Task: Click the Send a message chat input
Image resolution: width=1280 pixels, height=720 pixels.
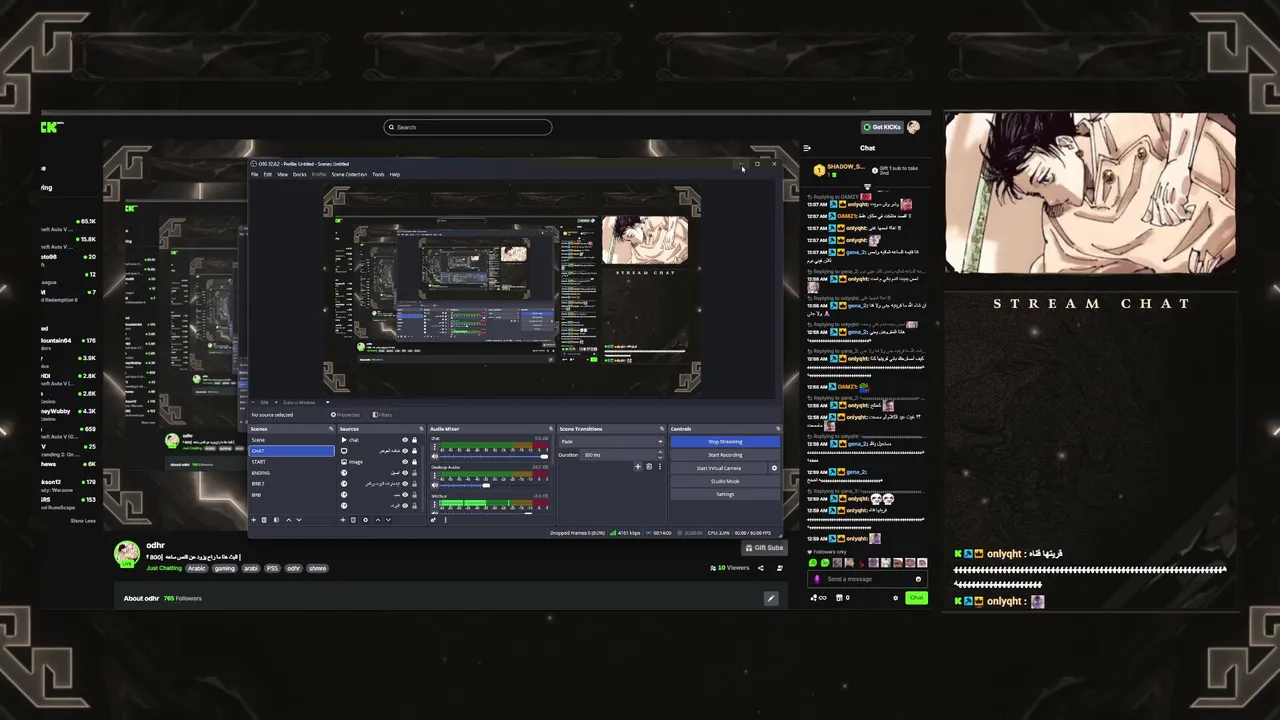Action: coord(867,579)
